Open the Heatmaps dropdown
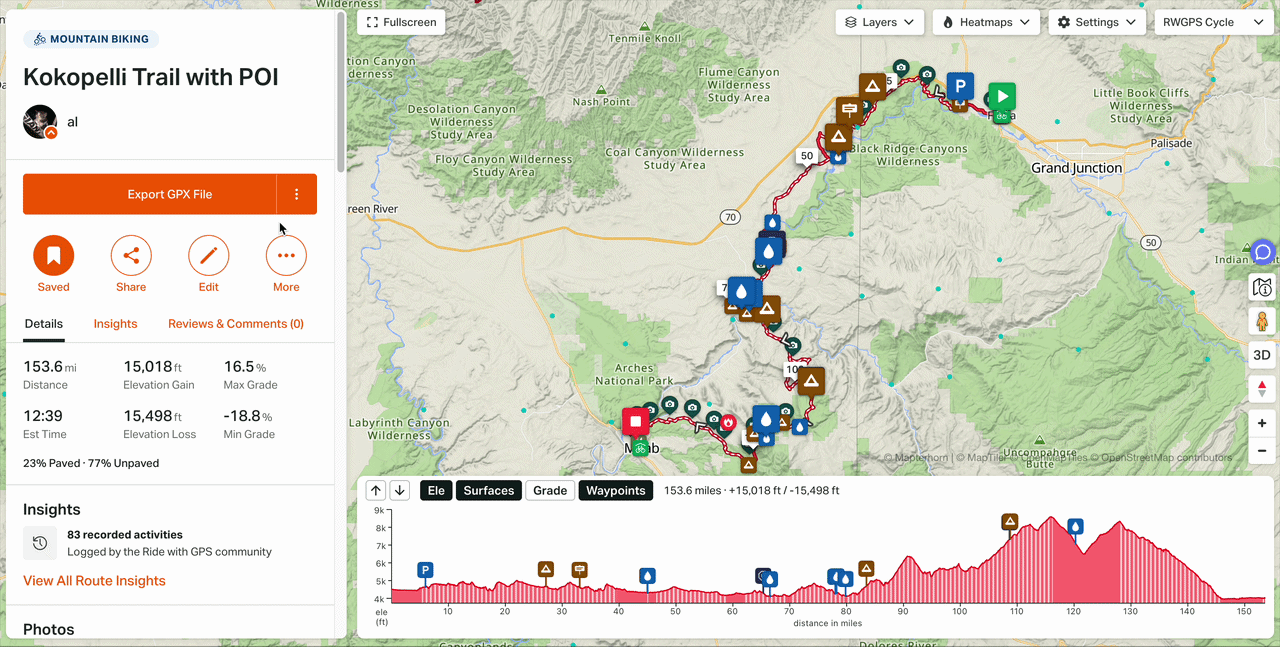1280x647 pixels. coord(987,22)
